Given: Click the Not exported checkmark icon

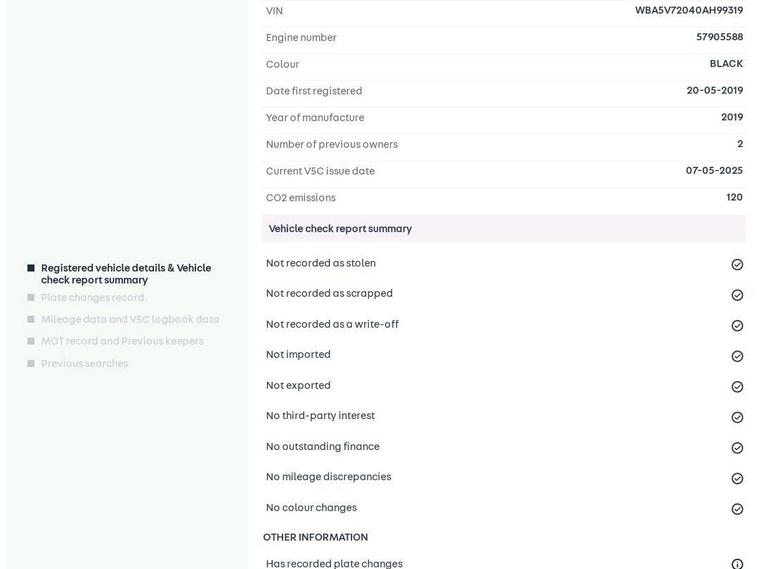Looking at the screenshot, I should pos(737,387).
